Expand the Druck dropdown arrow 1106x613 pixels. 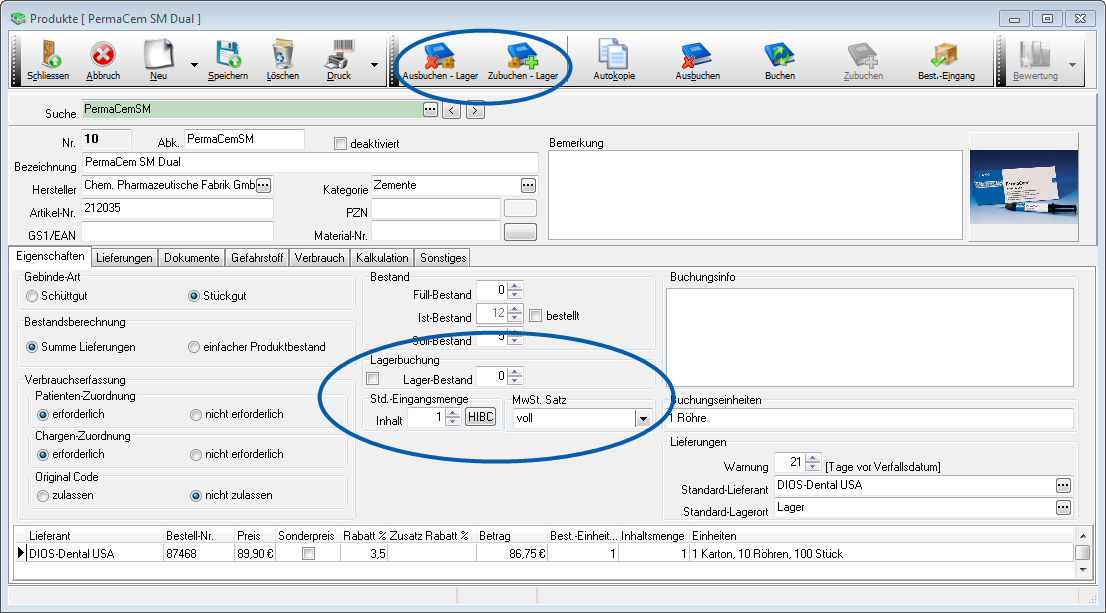coord(375,65)
